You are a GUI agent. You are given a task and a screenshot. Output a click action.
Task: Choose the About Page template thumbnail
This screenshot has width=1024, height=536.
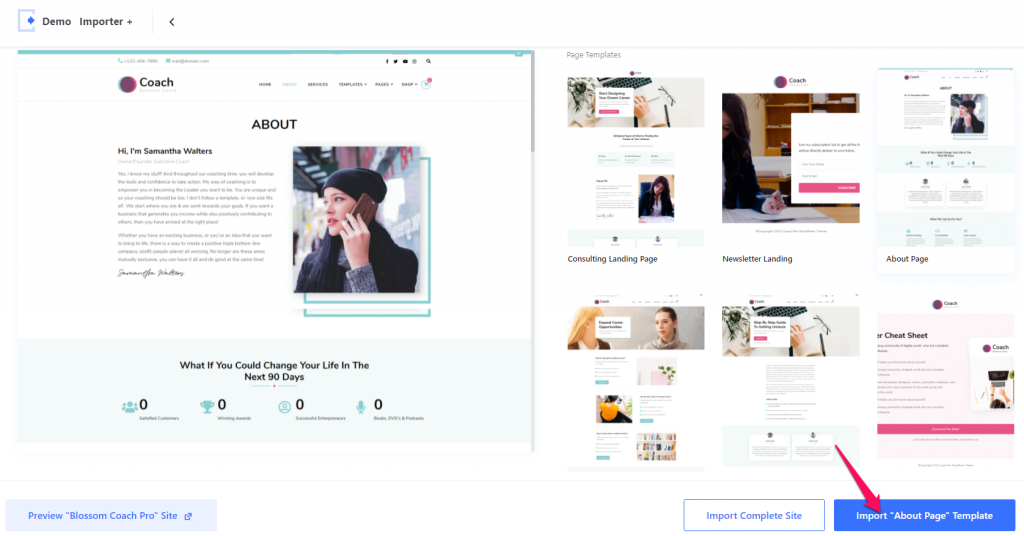(x=945, y=170)
